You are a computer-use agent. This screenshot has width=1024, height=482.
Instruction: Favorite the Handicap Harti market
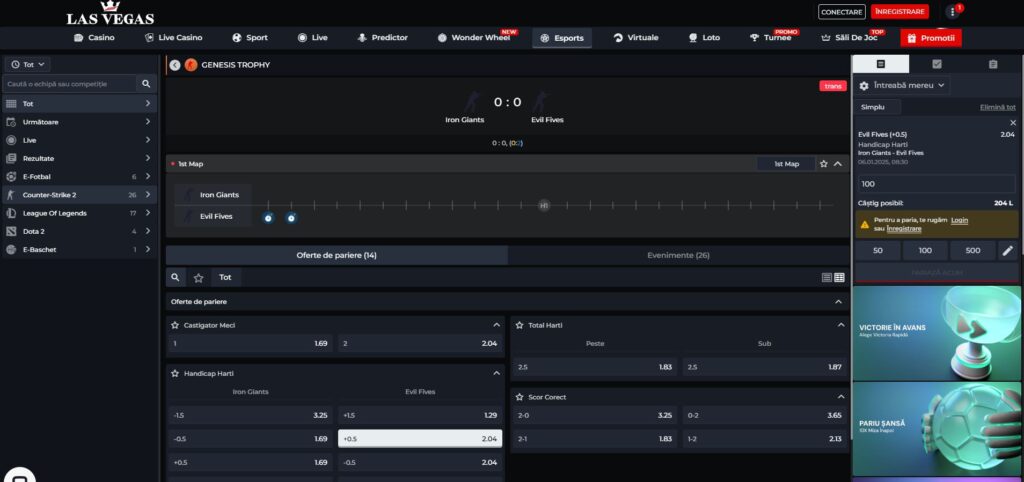click(175, 374)
